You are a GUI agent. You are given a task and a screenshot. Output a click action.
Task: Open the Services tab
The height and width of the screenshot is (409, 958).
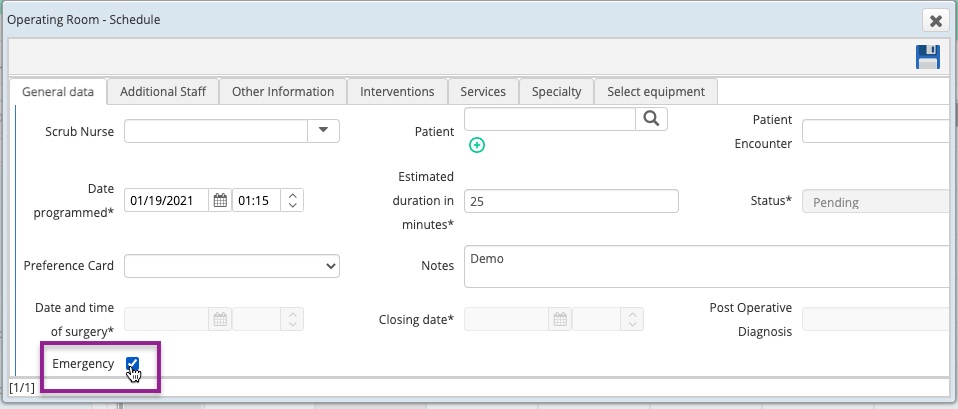point(483,92)
